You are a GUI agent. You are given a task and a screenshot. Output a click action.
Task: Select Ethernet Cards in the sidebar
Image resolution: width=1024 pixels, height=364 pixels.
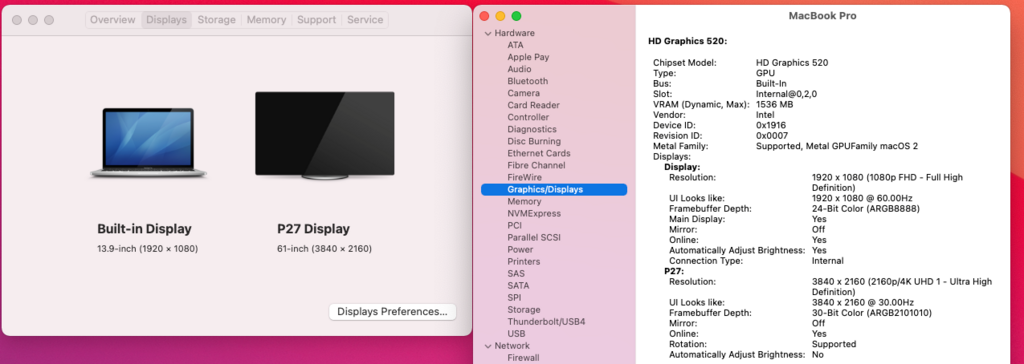(539, 154)
